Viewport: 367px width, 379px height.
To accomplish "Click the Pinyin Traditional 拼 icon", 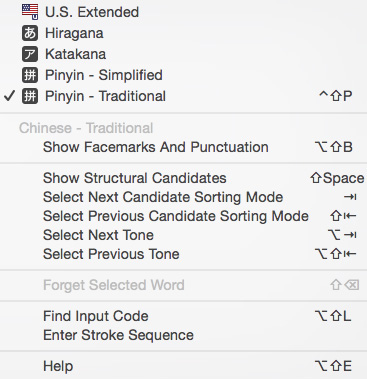I will click(30, 96).
